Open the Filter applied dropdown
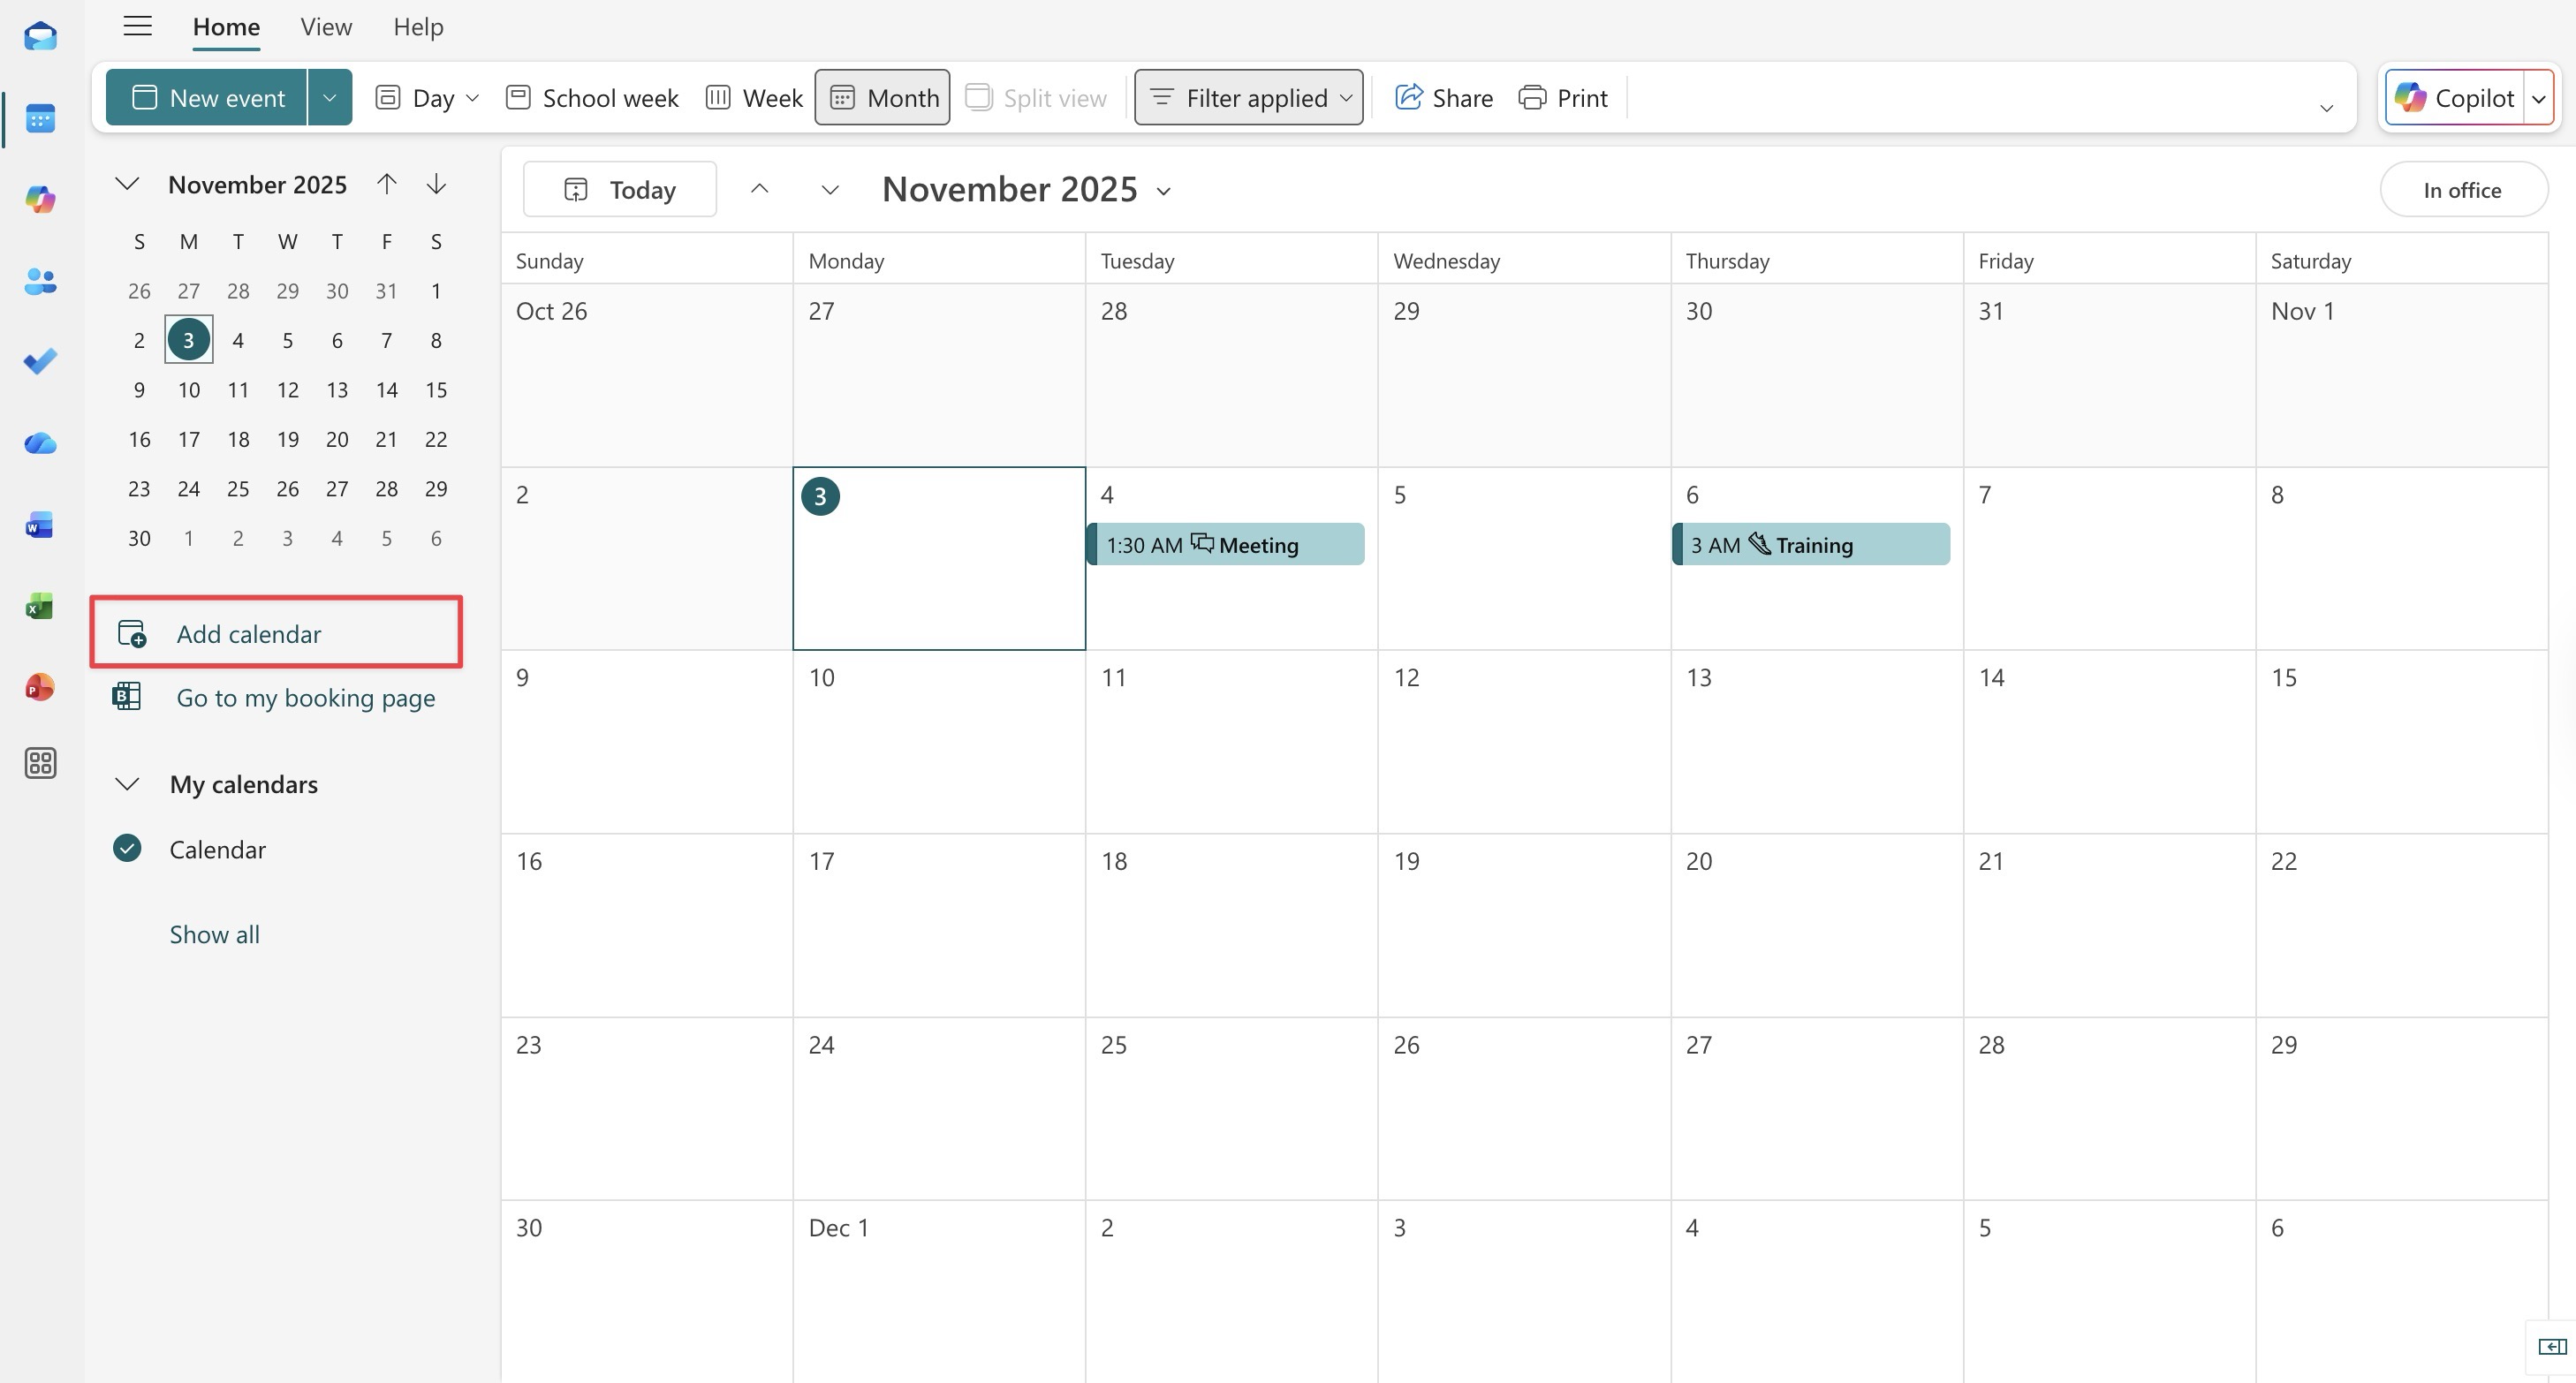Image resolution: width=2576 pixels, height=1383 pixels. 1249,98
